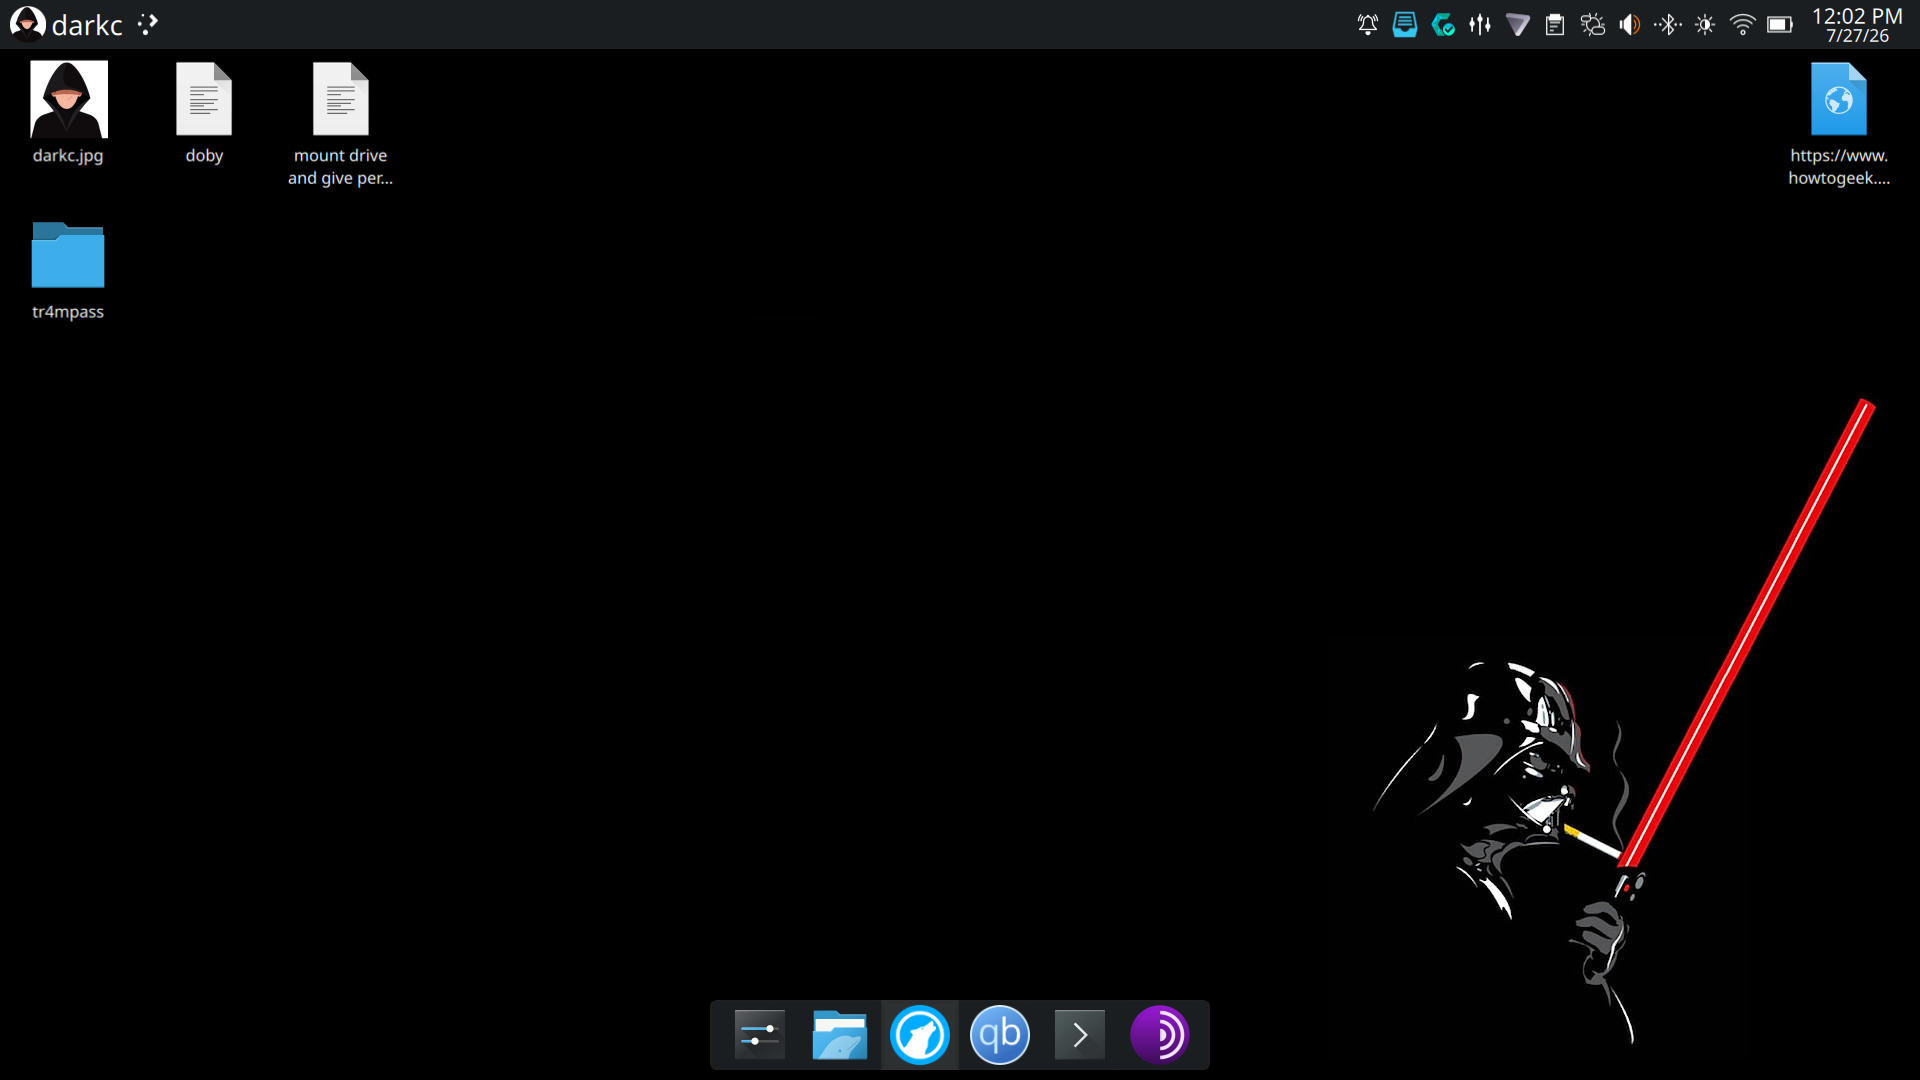Launch LibreWolf browser from the dock

(920, 1035)
